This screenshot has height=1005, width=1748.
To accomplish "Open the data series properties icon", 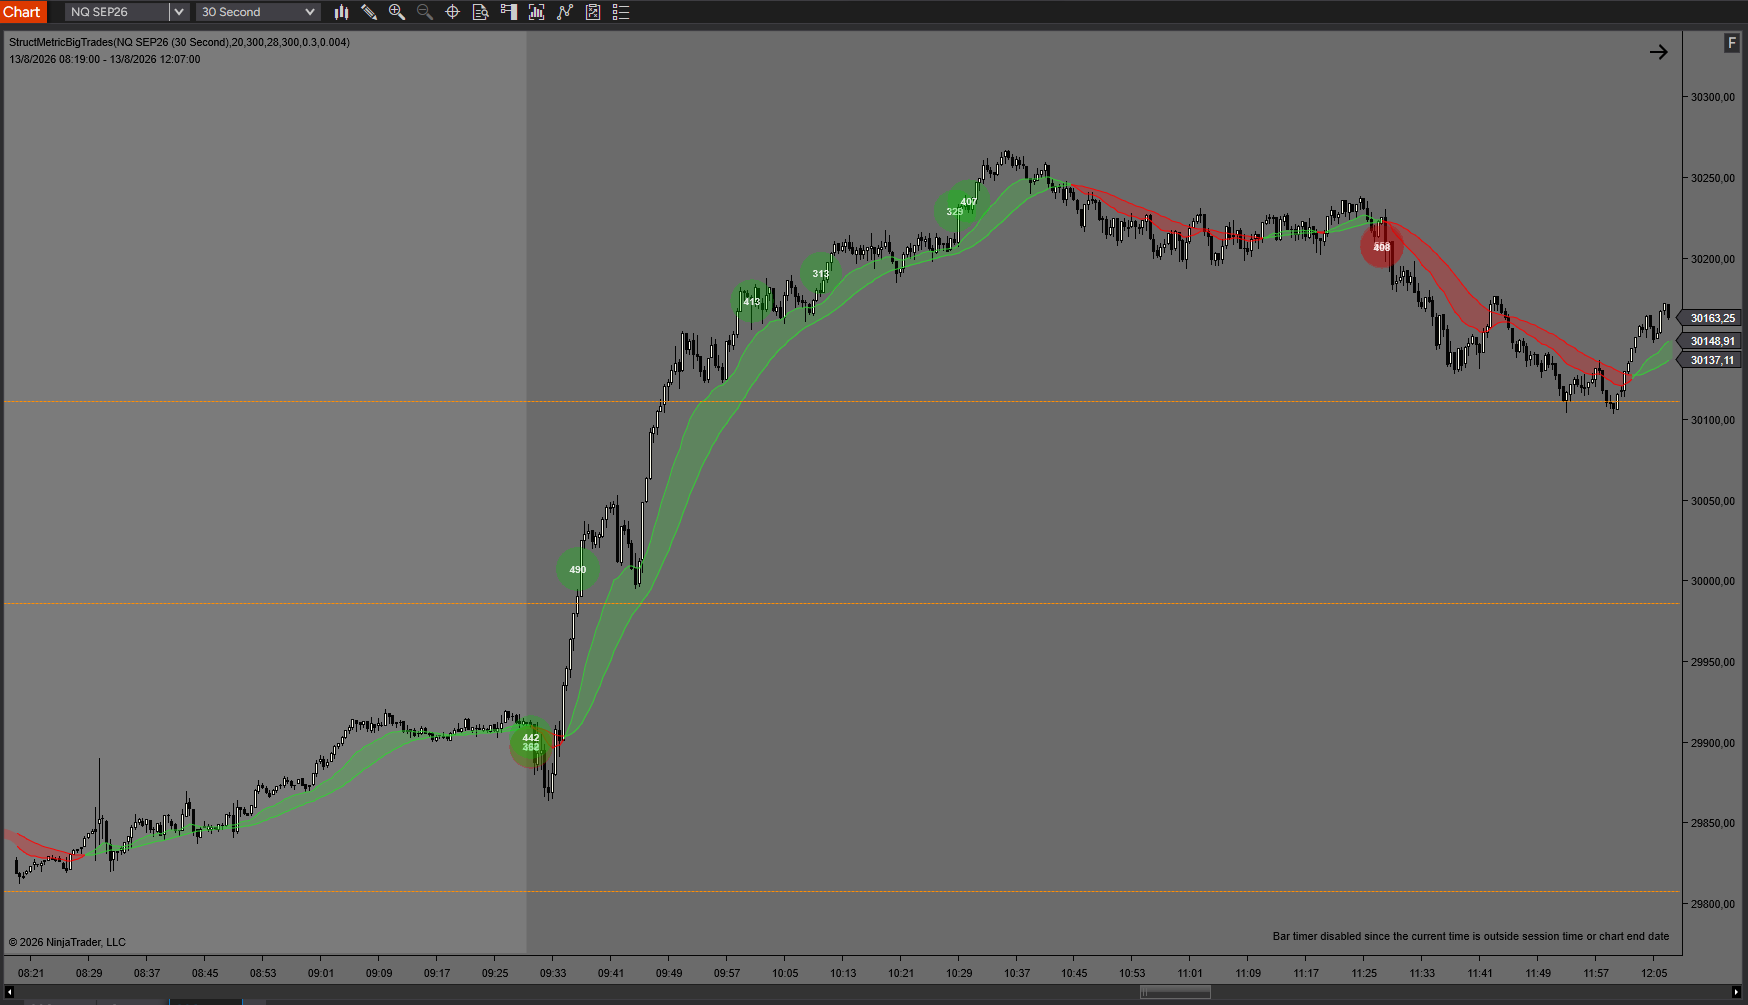I will pyautogui.click(x=592, y=12).
